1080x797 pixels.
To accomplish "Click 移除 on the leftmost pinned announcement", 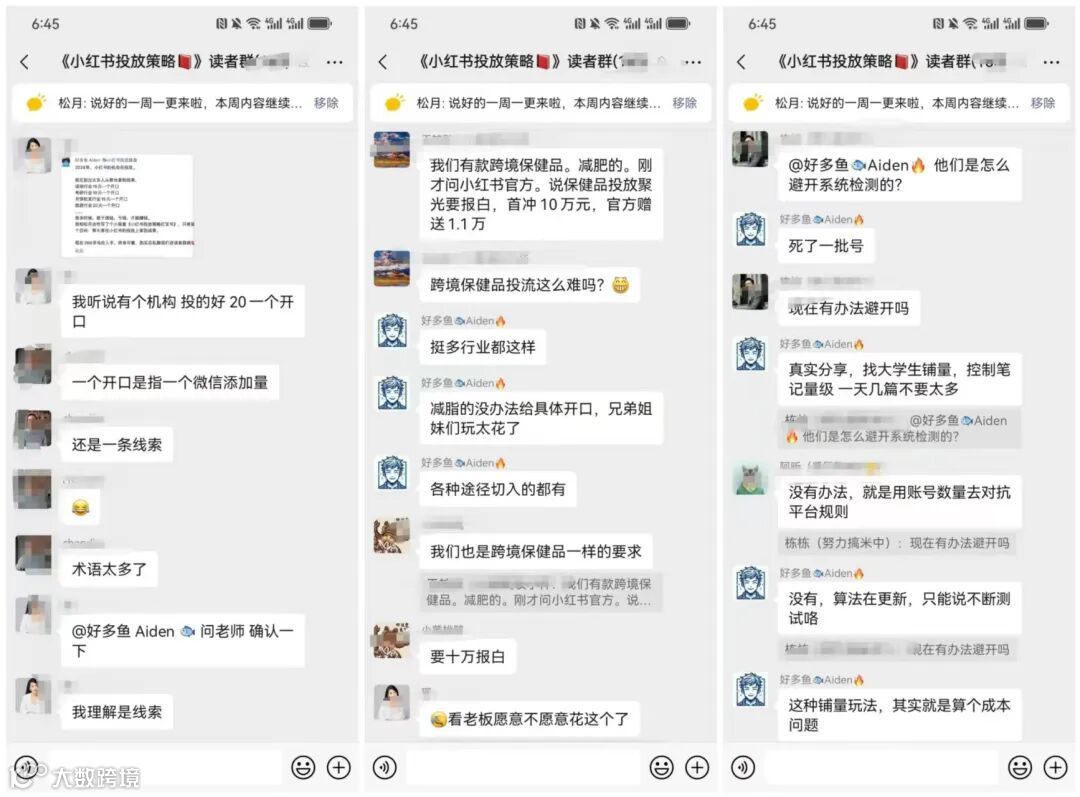I will tap(326, 103).
